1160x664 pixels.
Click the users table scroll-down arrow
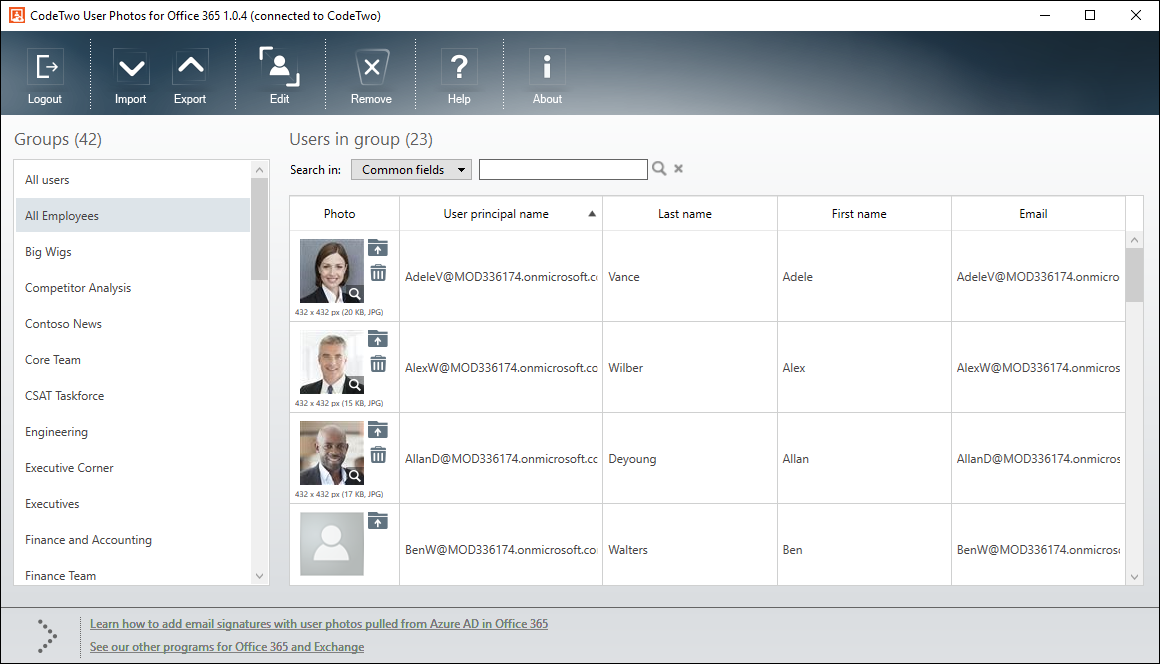1134,577
